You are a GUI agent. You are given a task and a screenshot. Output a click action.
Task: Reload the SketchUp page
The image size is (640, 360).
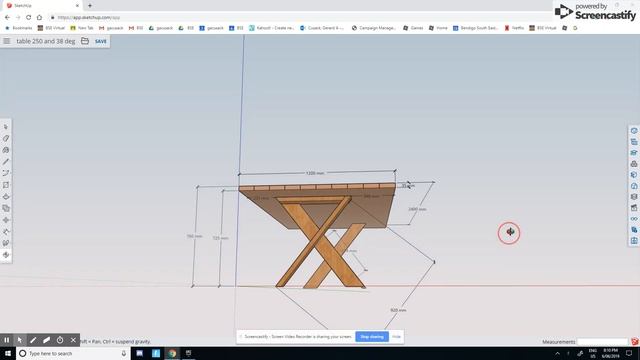click(29, 18)
